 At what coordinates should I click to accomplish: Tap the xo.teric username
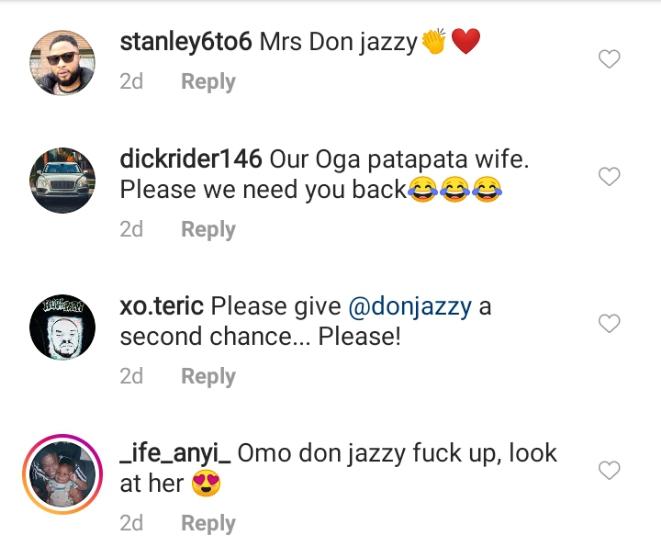click(162, 306)
